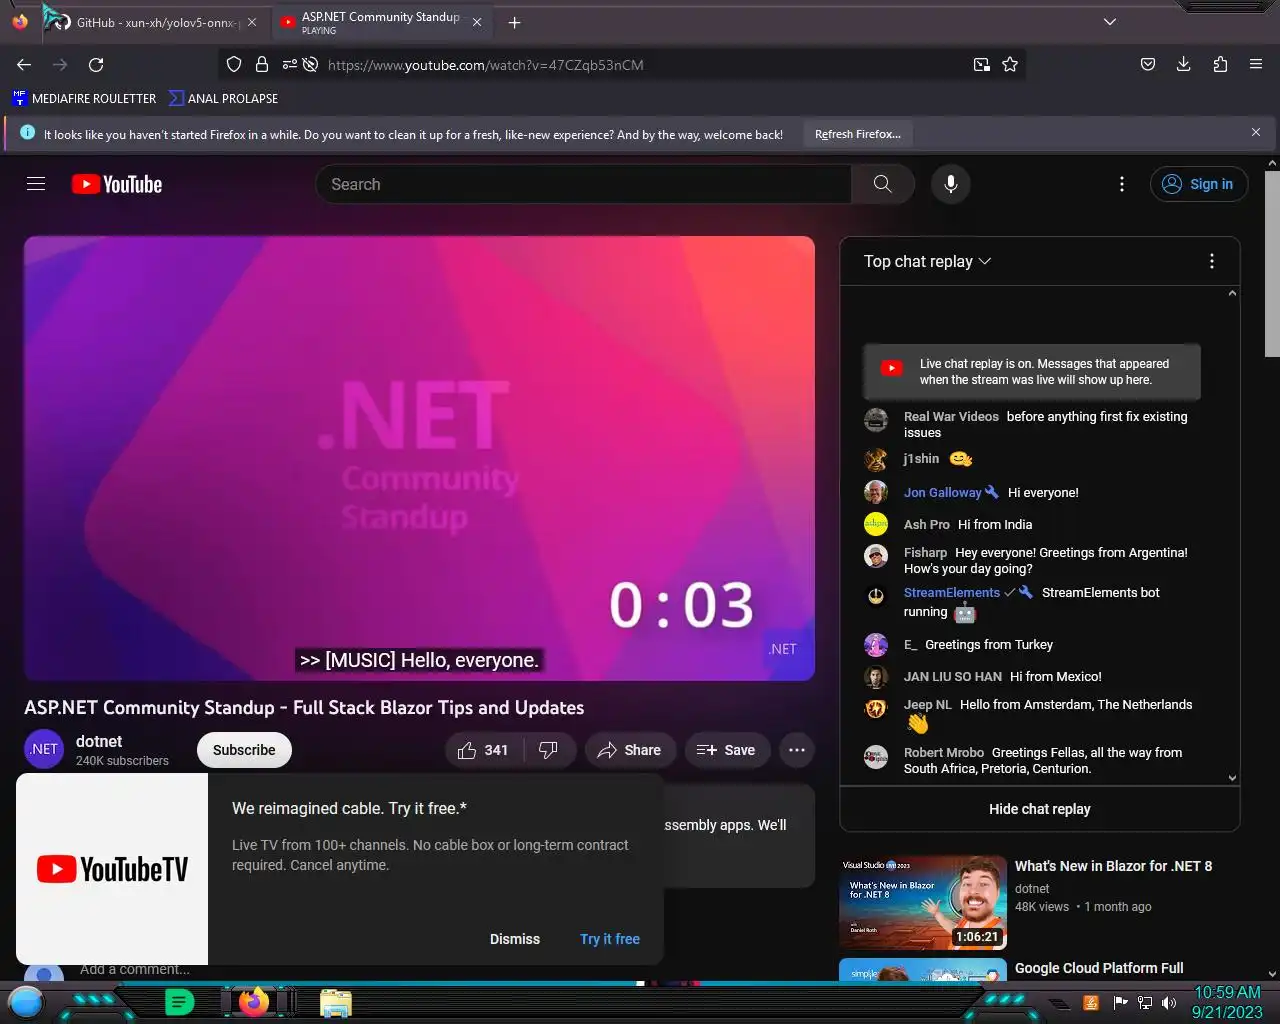Open green chat app in taskbar

point(179,1001)
